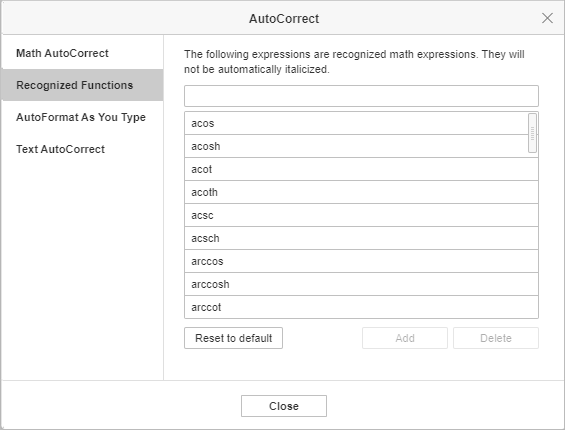
Task: Select acoth in the list
Action: point(361,192)
